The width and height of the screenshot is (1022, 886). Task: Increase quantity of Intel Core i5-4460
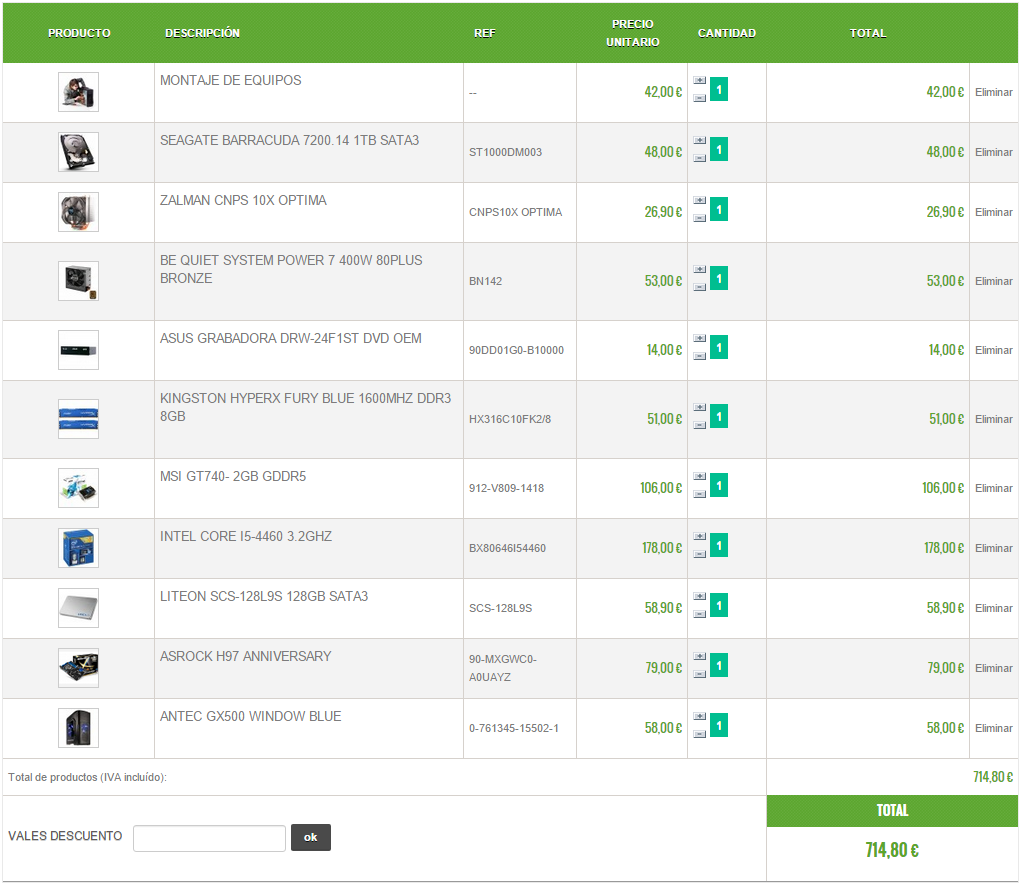click(x=699, y=537)
